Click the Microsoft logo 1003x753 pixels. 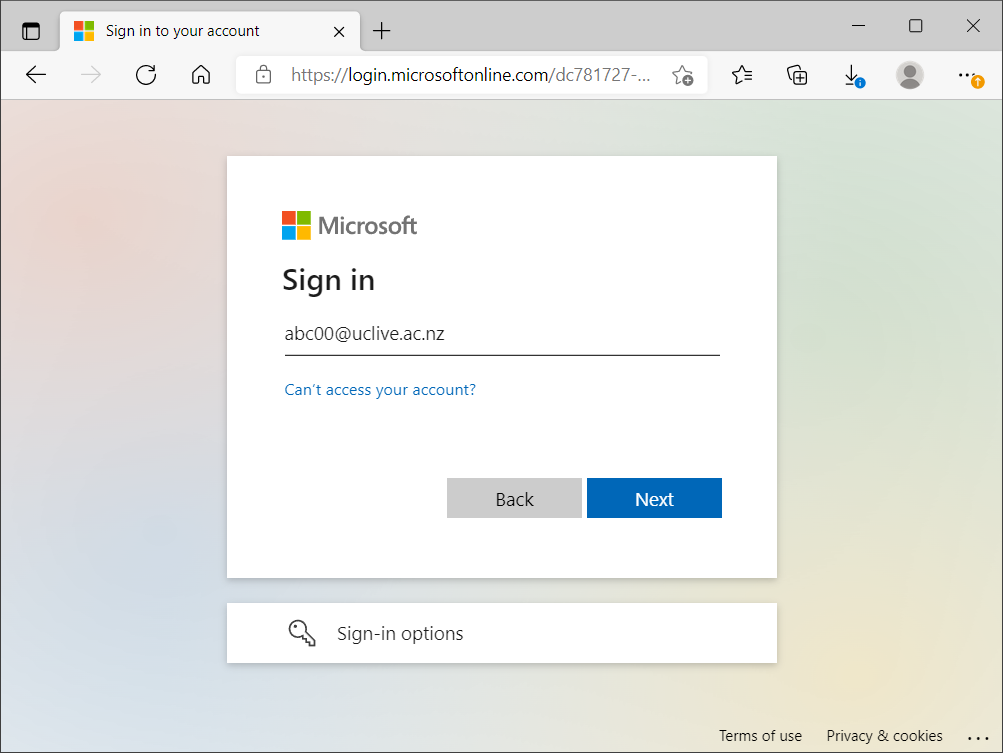click(x=349, y=225)
